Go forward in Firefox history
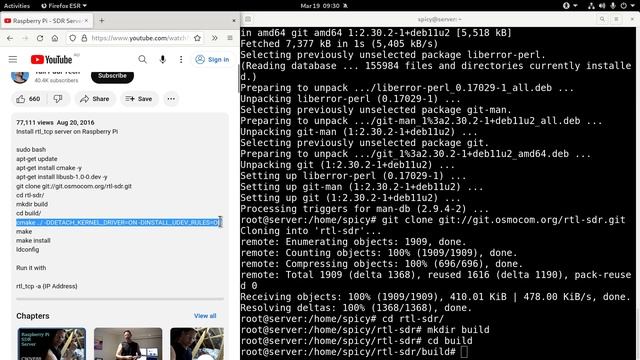This screenshot has height=360, width=640. (x=25, y=38)
